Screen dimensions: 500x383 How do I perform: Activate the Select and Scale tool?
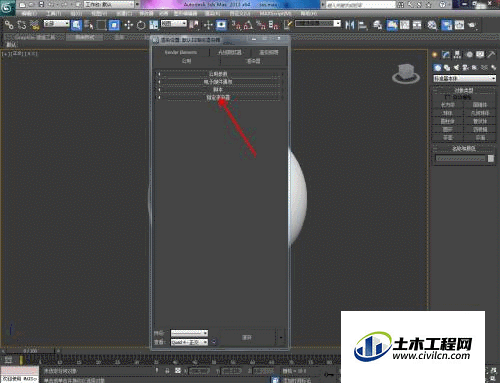pyautogui.click(x=153, y=25)
